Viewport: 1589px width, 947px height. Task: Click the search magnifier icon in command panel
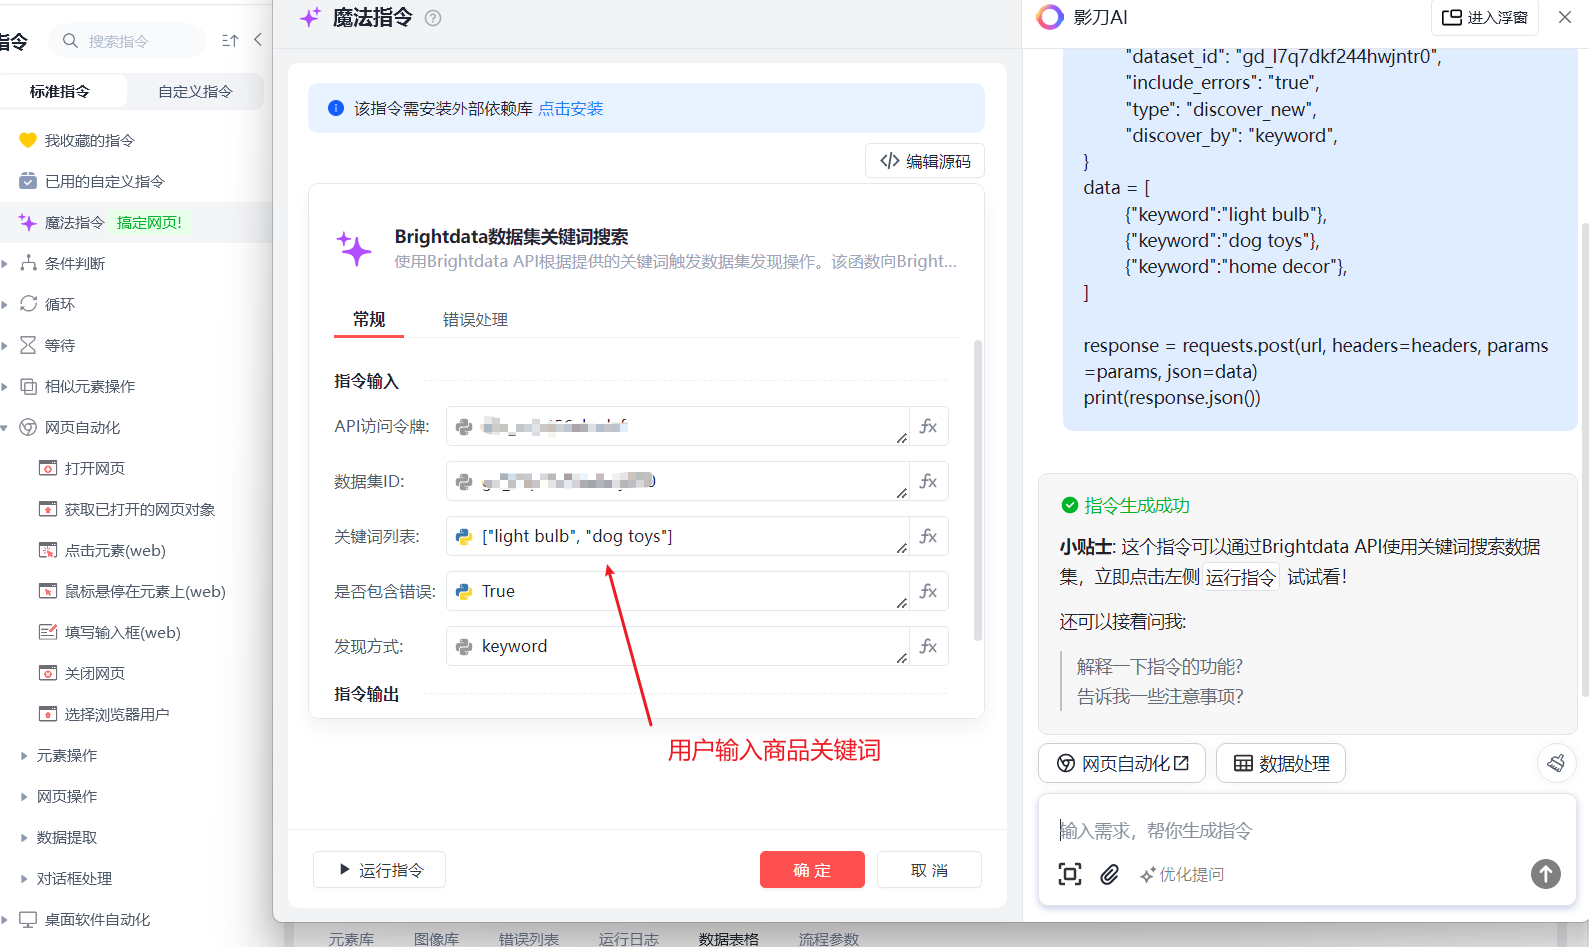pyautogui.click(x=70, y=41)
